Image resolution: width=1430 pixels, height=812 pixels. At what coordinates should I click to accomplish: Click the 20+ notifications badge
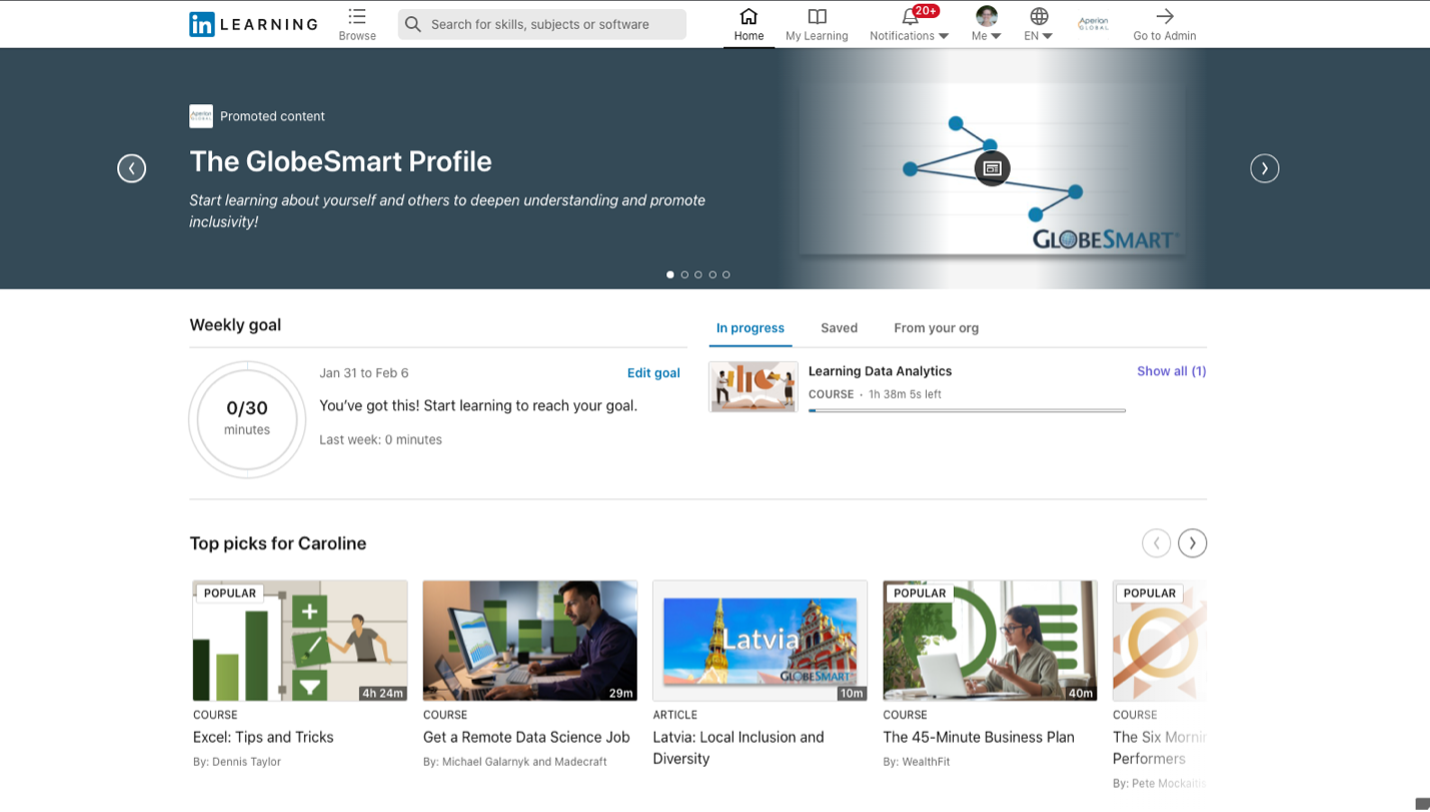tap(926, 11)
